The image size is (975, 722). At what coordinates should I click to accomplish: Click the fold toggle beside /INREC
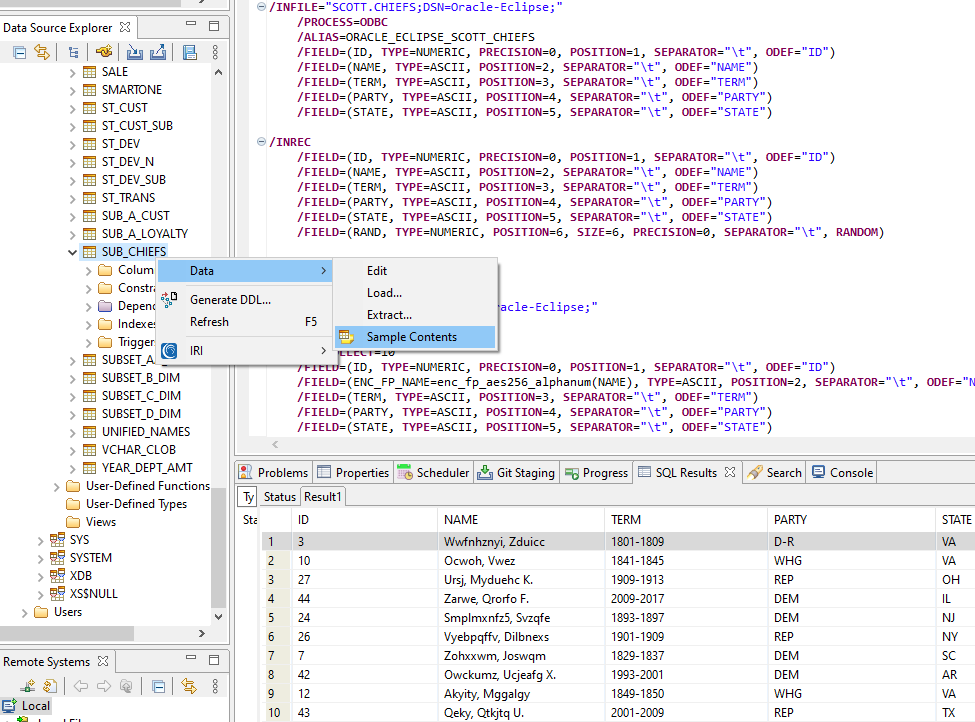262,142
